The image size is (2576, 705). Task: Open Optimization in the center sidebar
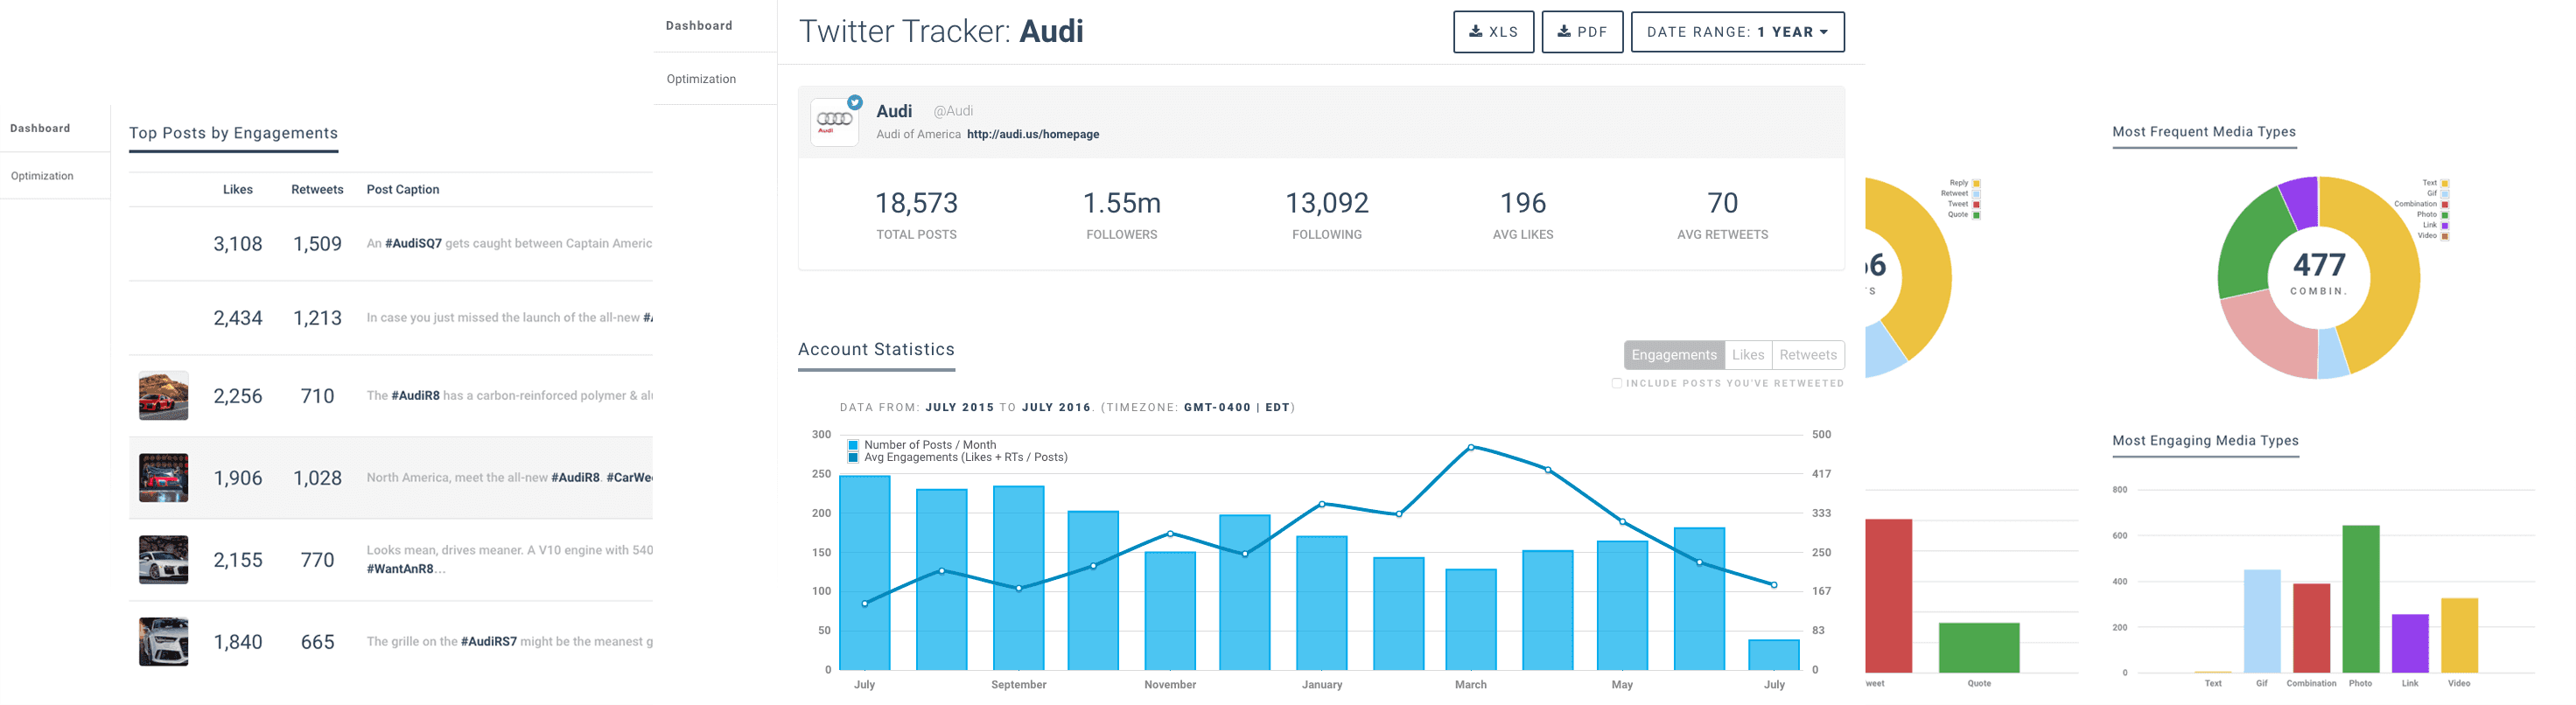click(701, 79)
